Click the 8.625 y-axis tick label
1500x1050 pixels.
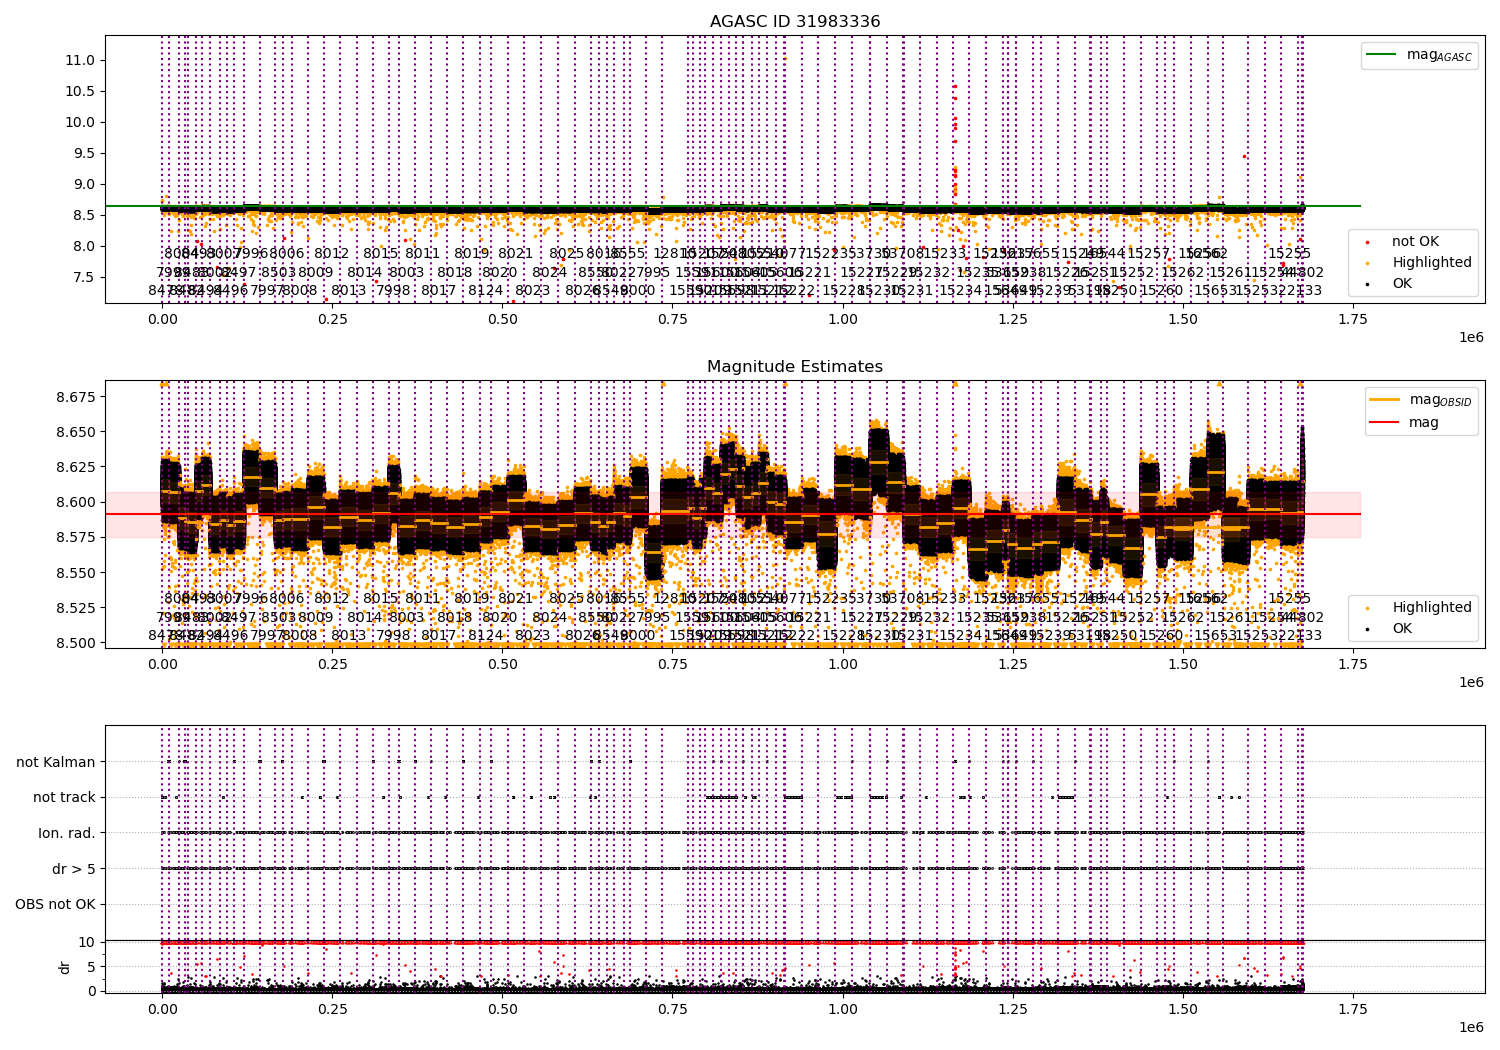coord(76,467)
